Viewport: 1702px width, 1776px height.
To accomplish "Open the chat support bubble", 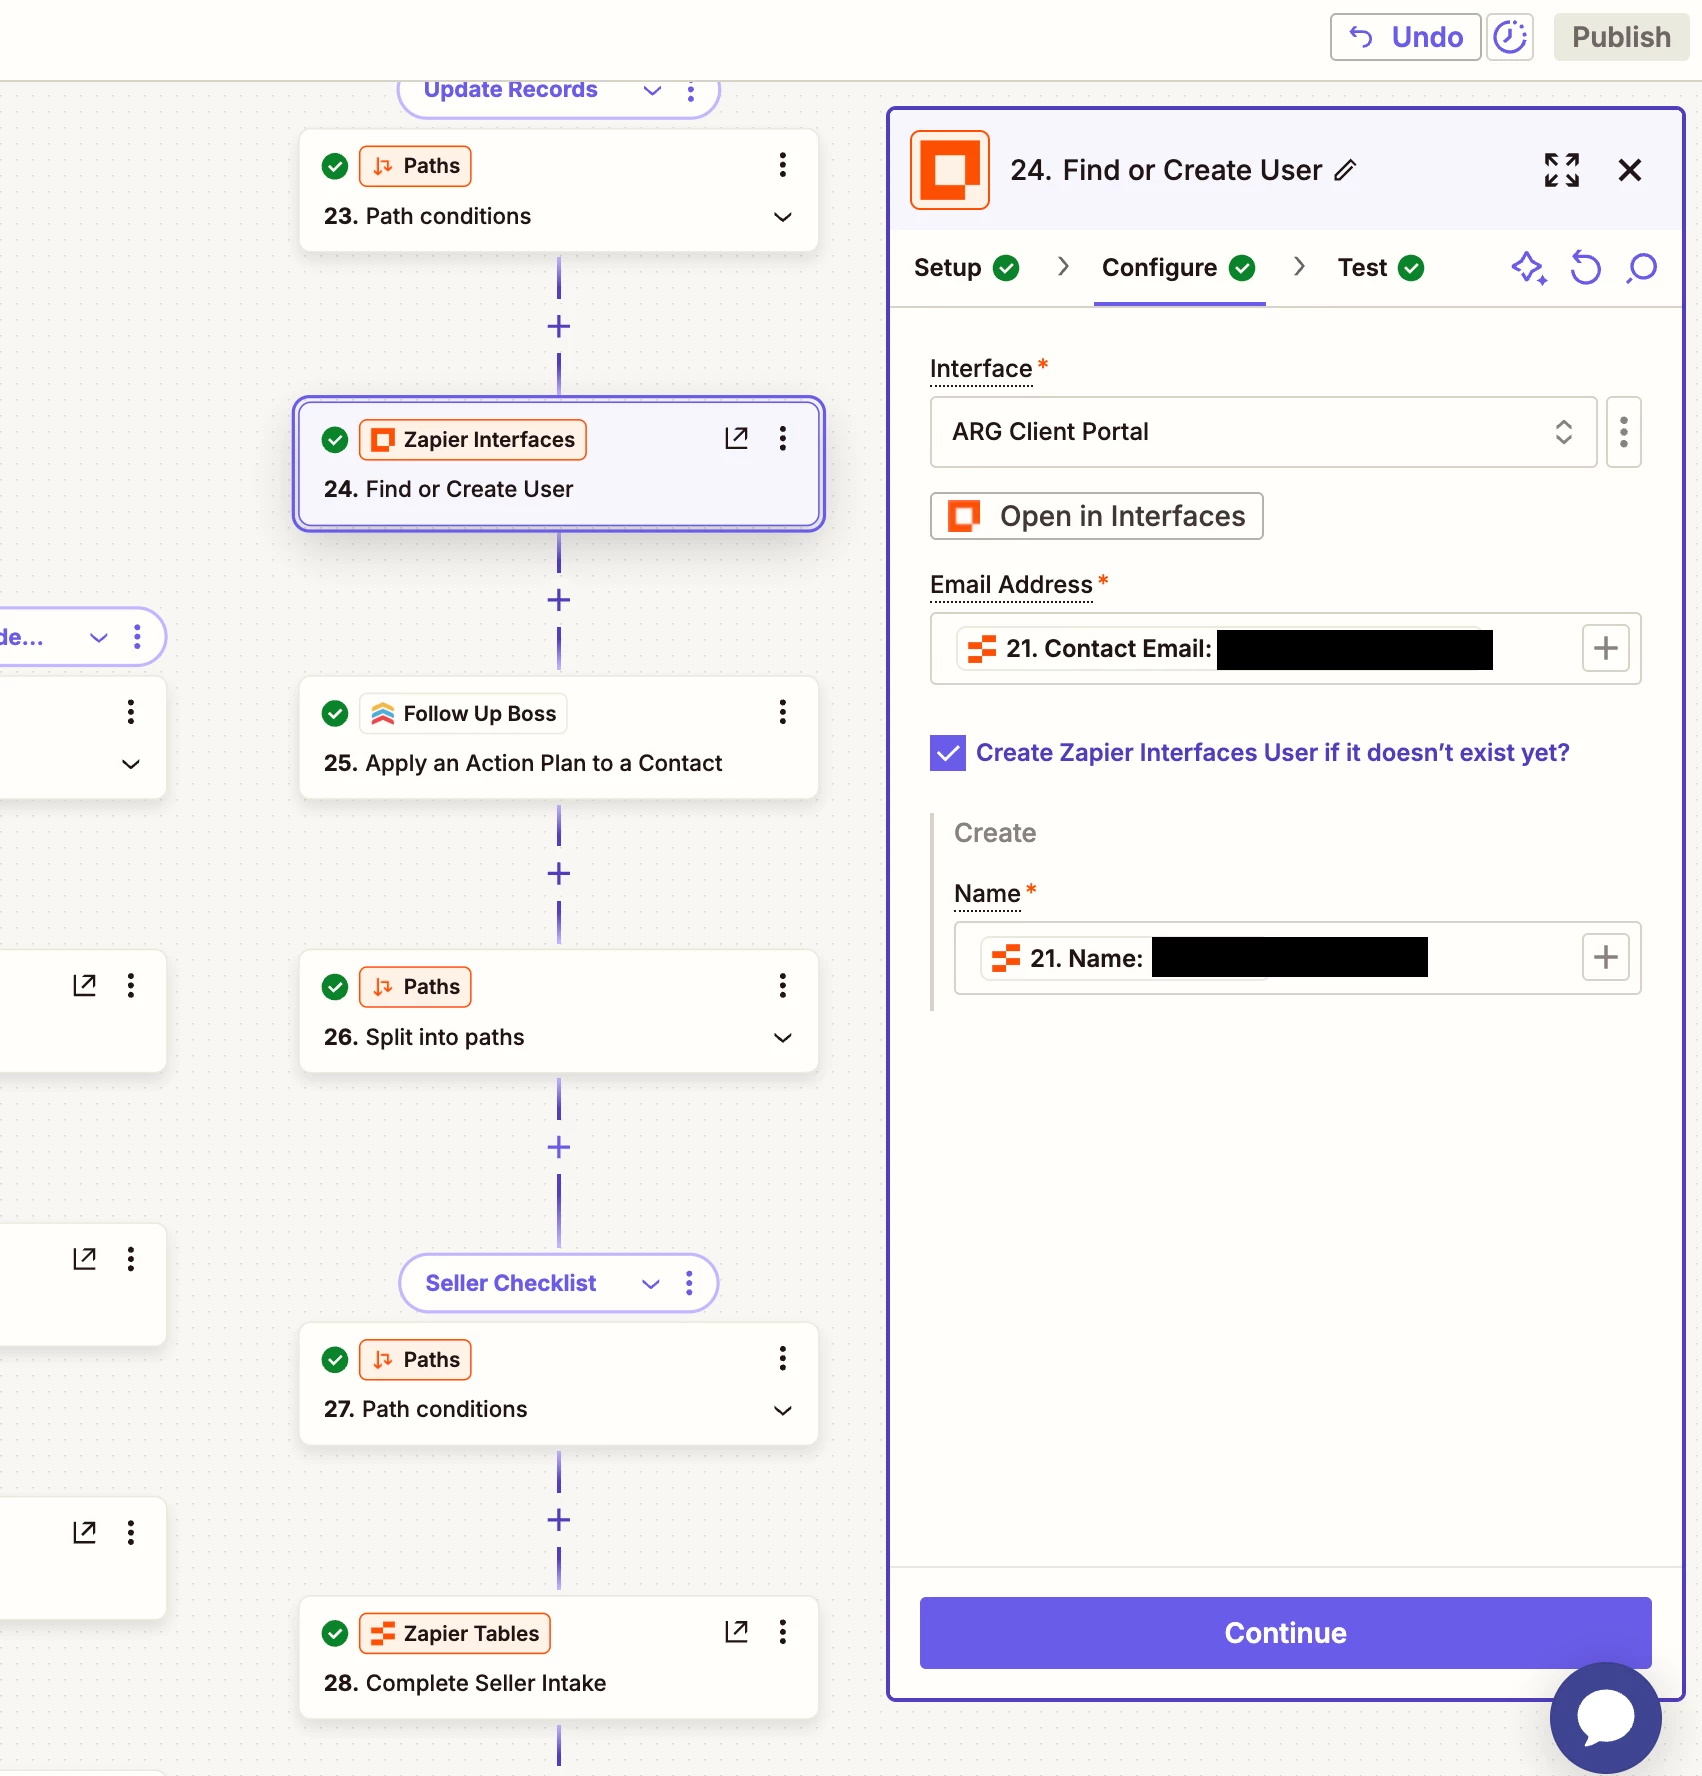I will (x=1606, y=1718).
